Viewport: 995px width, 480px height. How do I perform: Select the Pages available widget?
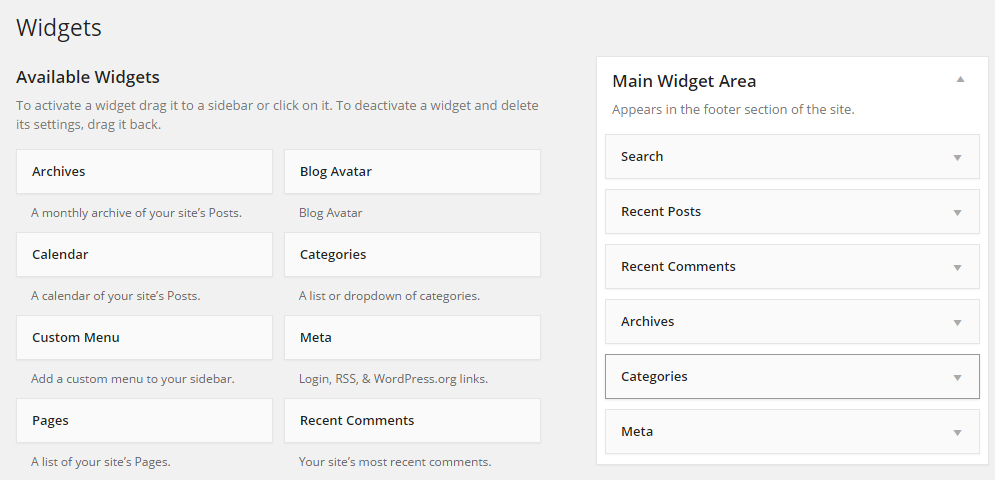[x=144, y=421]
